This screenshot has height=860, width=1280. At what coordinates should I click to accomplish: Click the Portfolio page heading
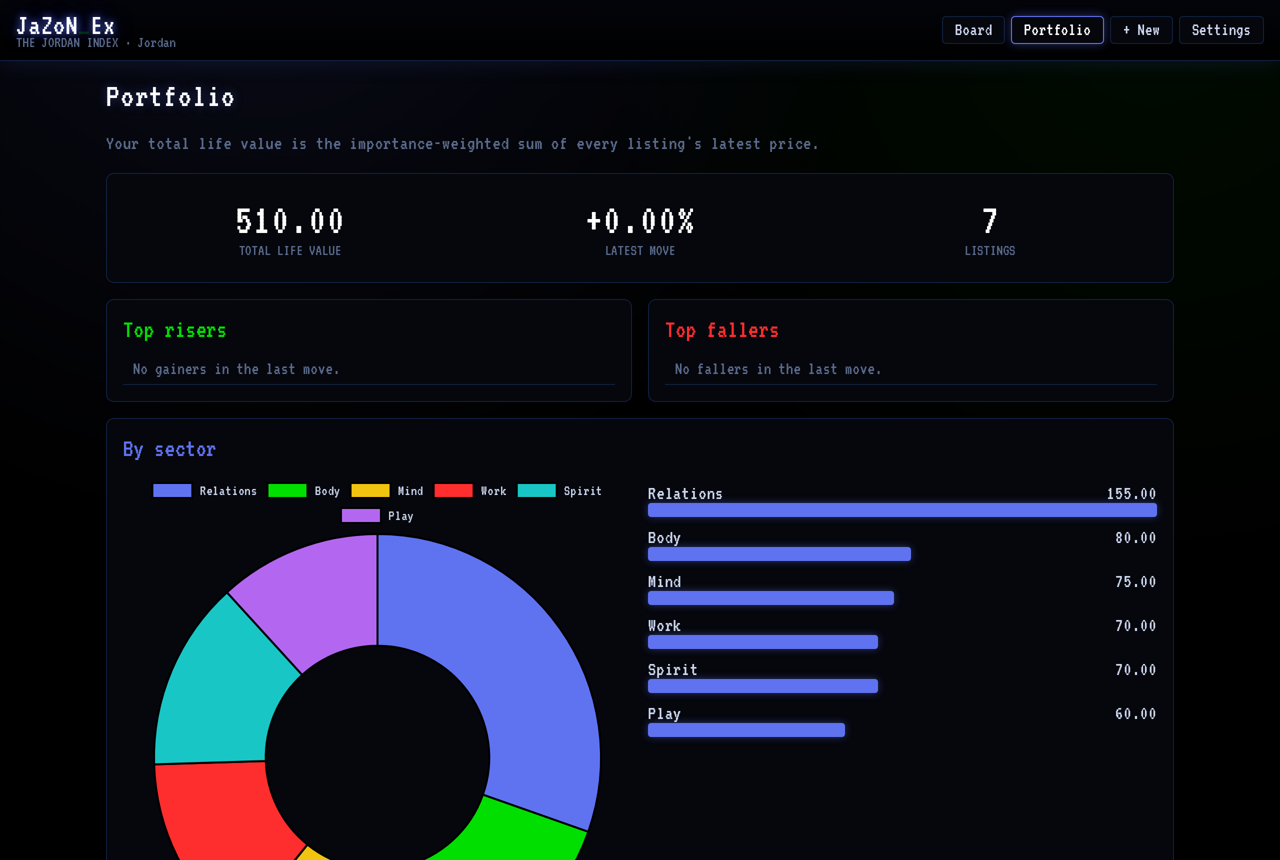[x=170, y=97]
